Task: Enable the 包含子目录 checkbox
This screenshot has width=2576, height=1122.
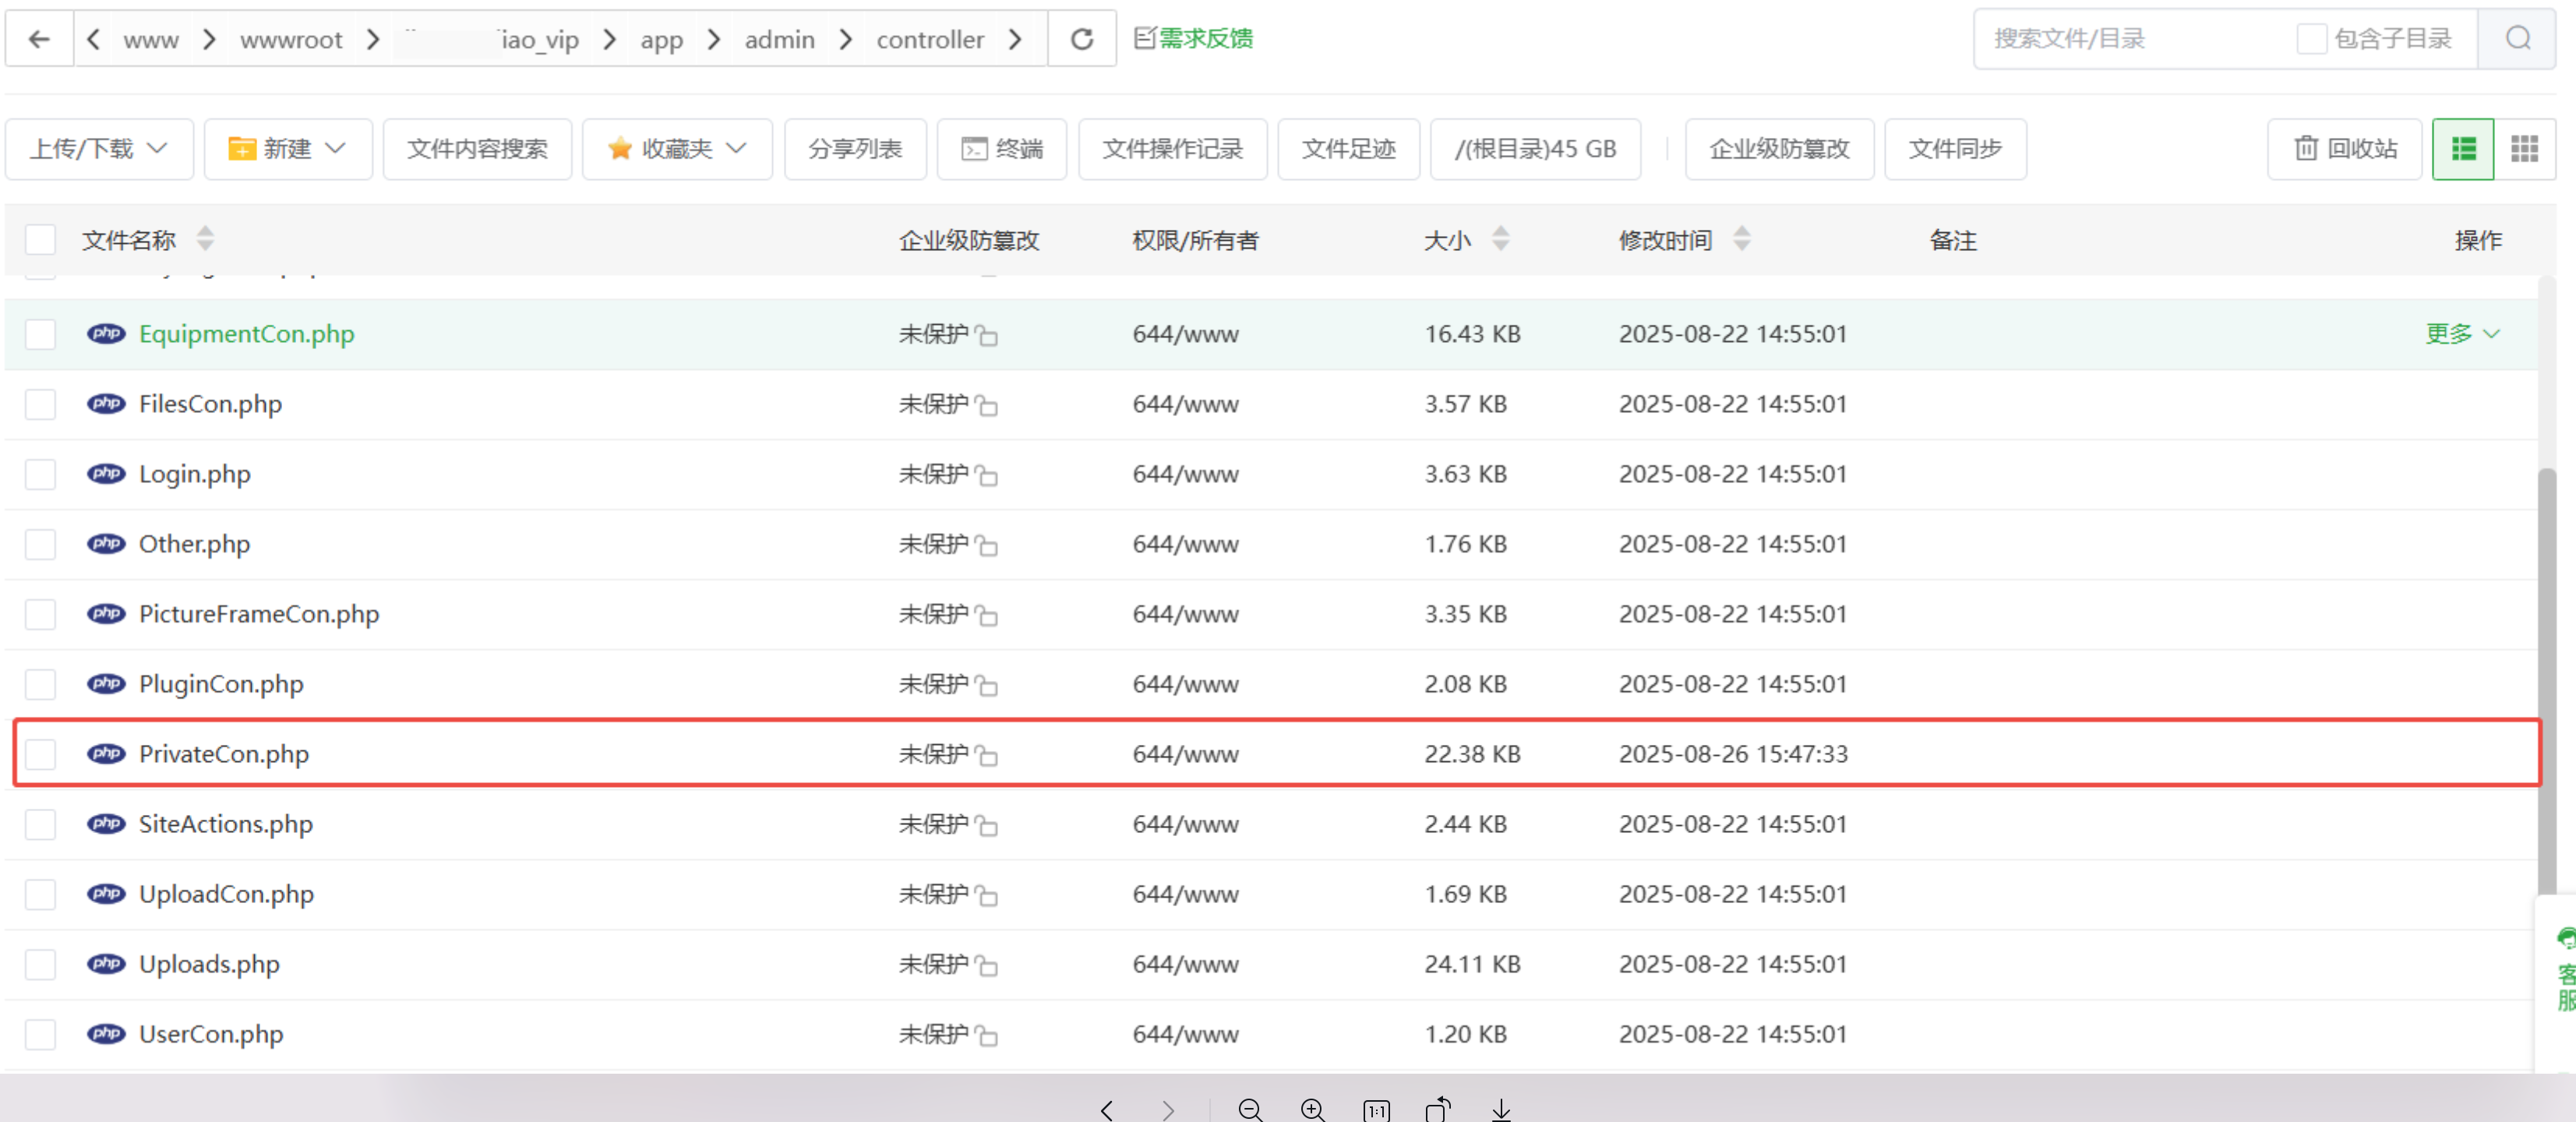Action: (2311, 39)
